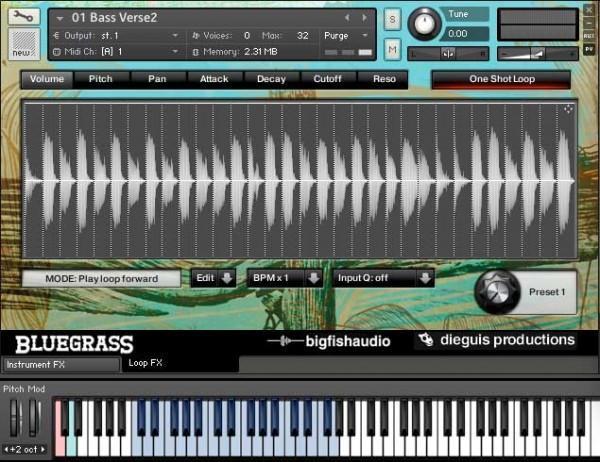
Task: Click the output level meter display
Action: pyautogui.click(x=538, y=24)
